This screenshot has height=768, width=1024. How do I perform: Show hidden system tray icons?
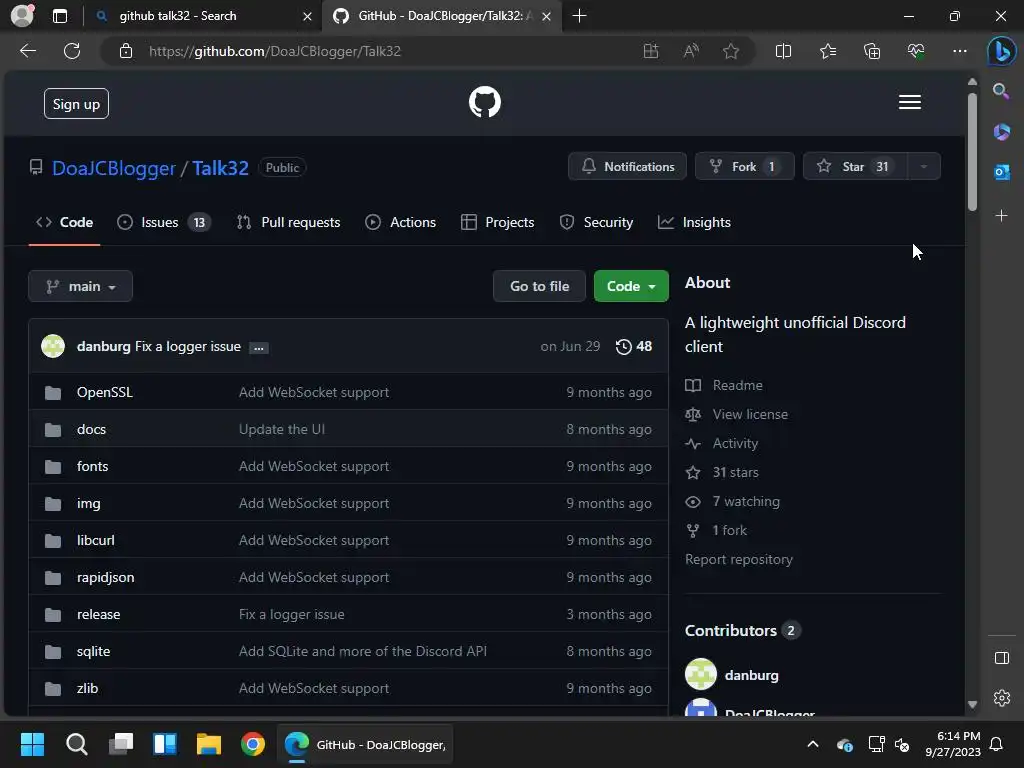tap(813, 744)
